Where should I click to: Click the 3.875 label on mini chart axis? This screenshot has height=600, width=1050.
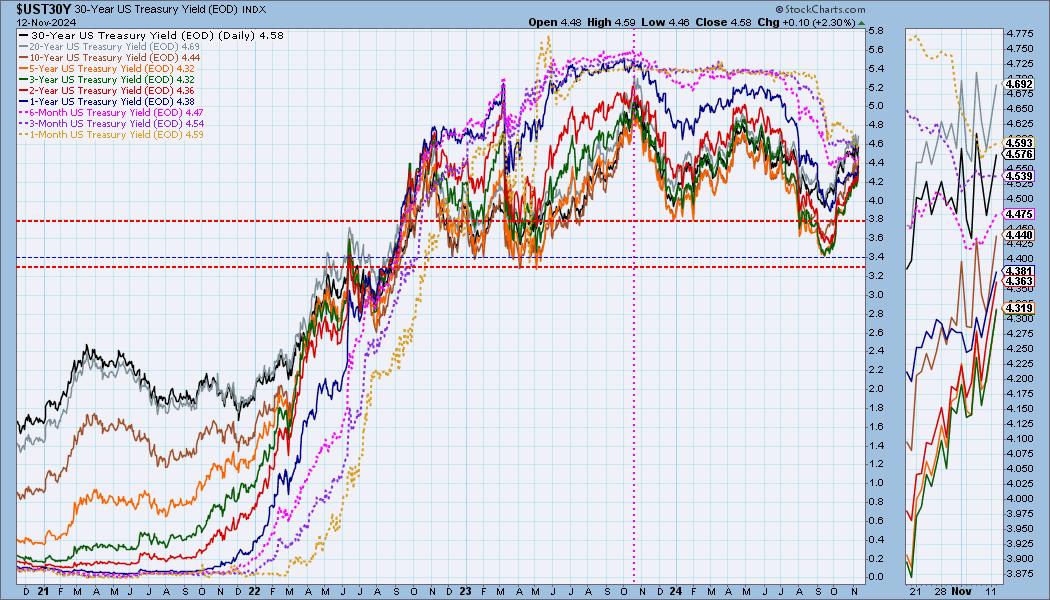point(1018,574)
